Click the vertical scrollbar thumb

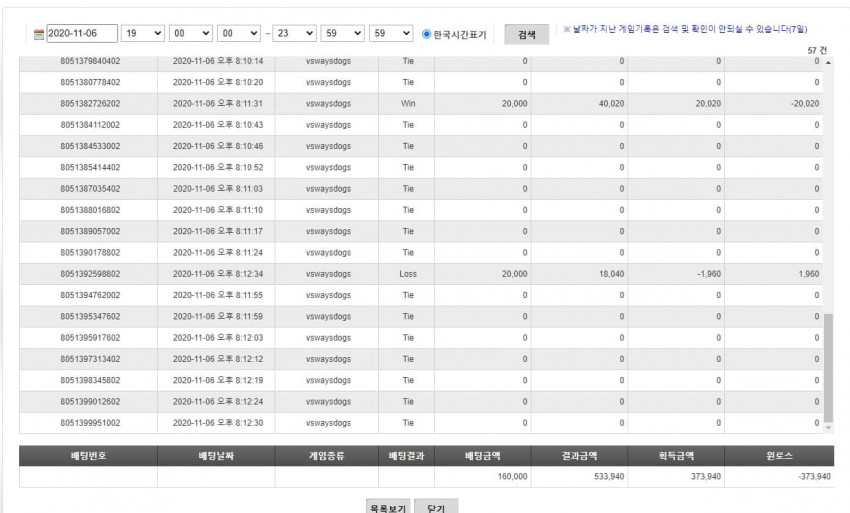click(x=828, y=368)
